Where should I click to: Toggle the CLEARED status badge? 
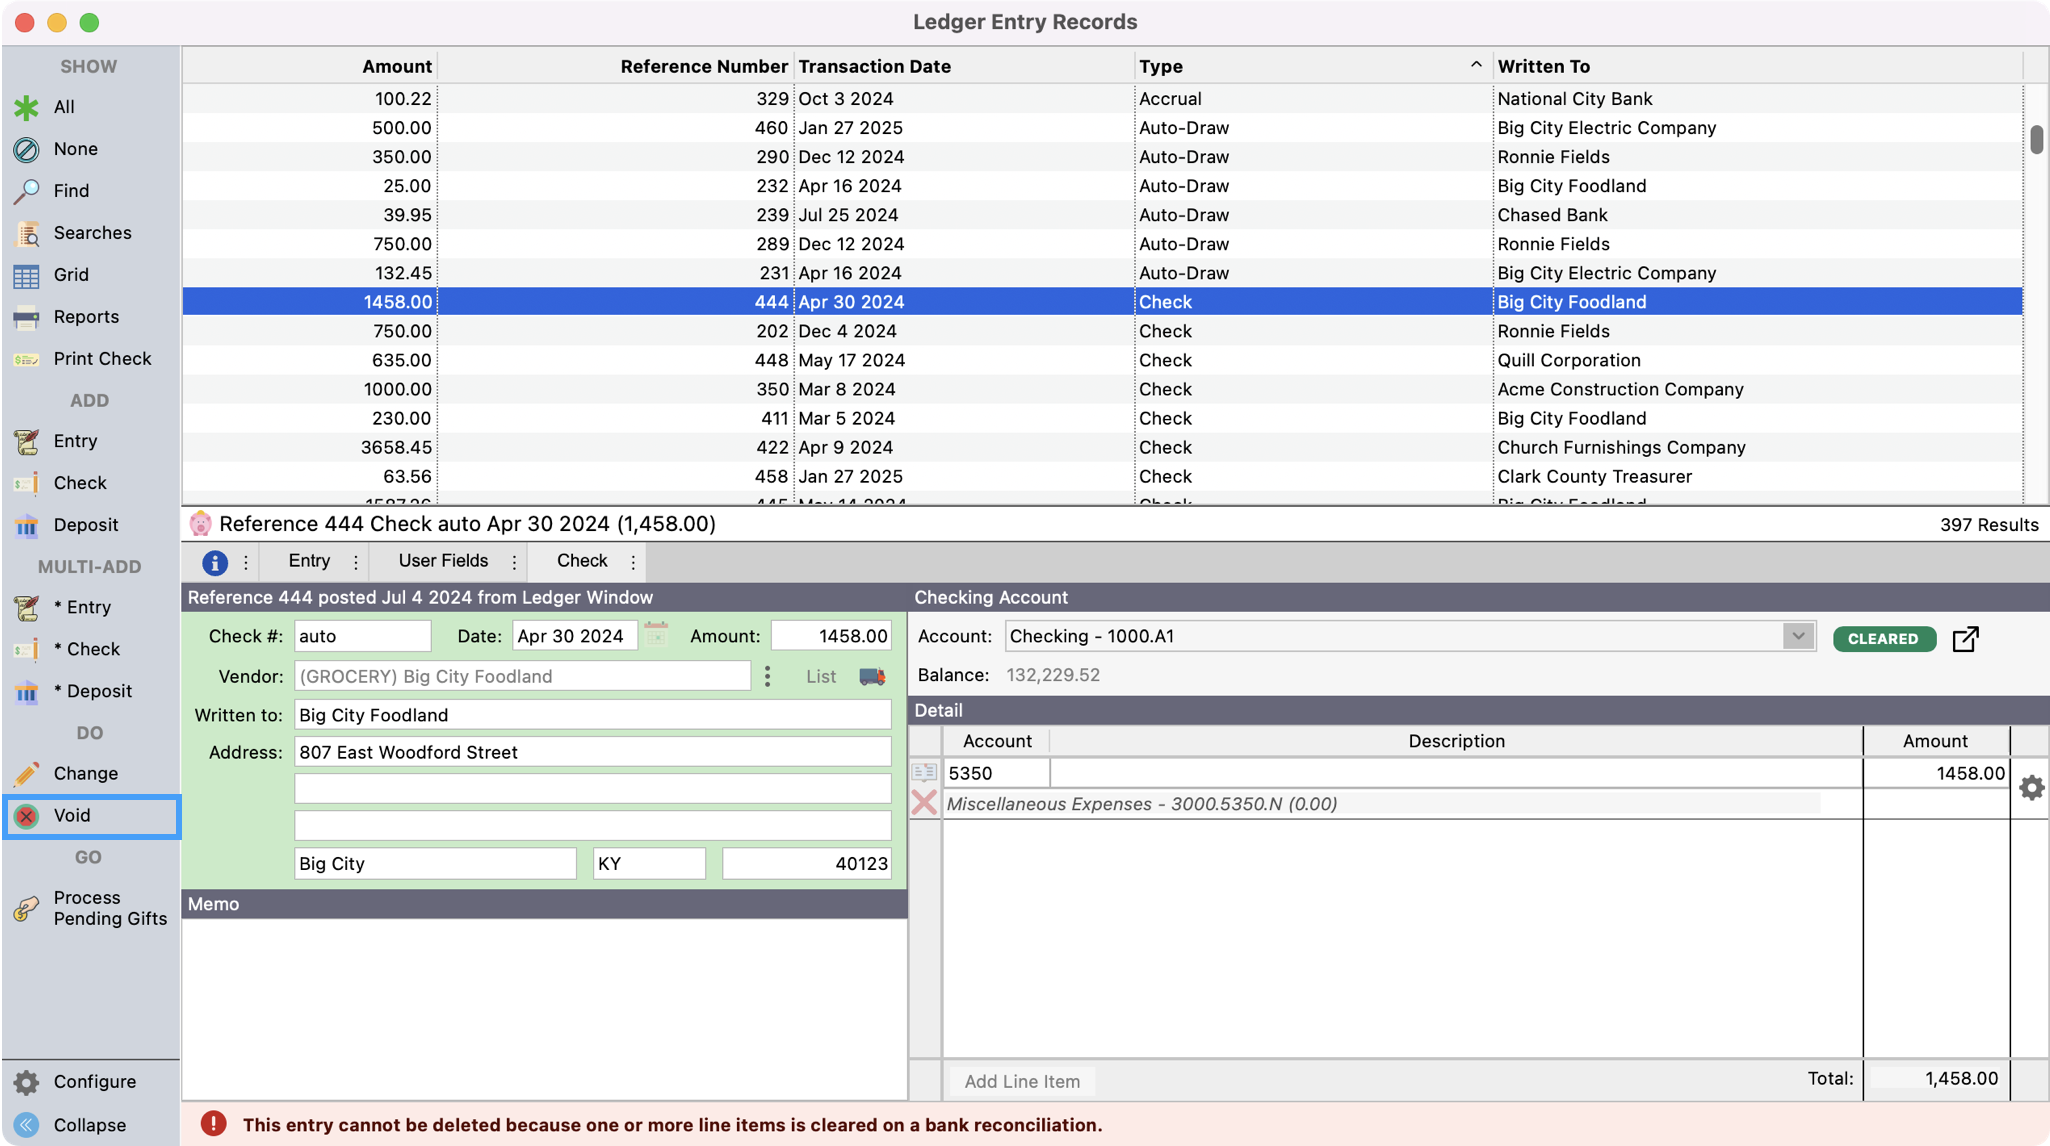click(x=1883, y=638)
